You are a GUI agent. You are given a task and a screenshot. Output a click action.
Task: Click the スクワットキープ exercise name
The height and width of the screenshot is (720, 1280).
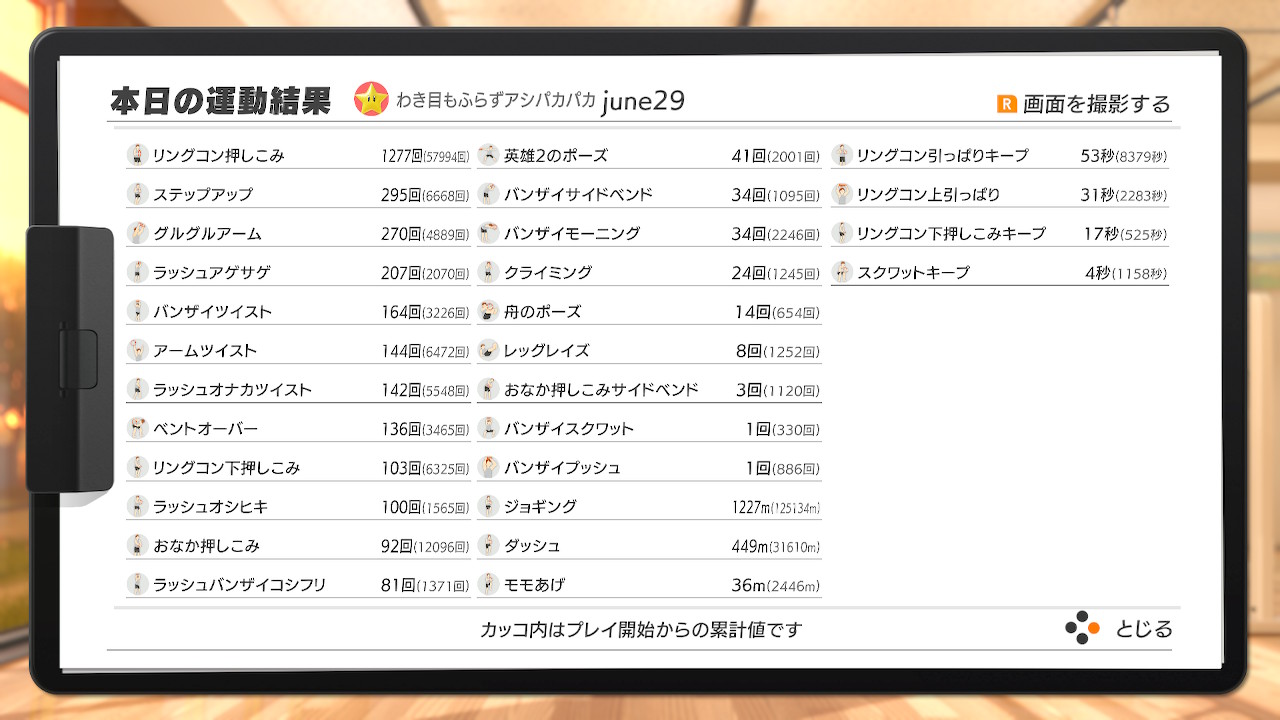[x=913, y=273]
